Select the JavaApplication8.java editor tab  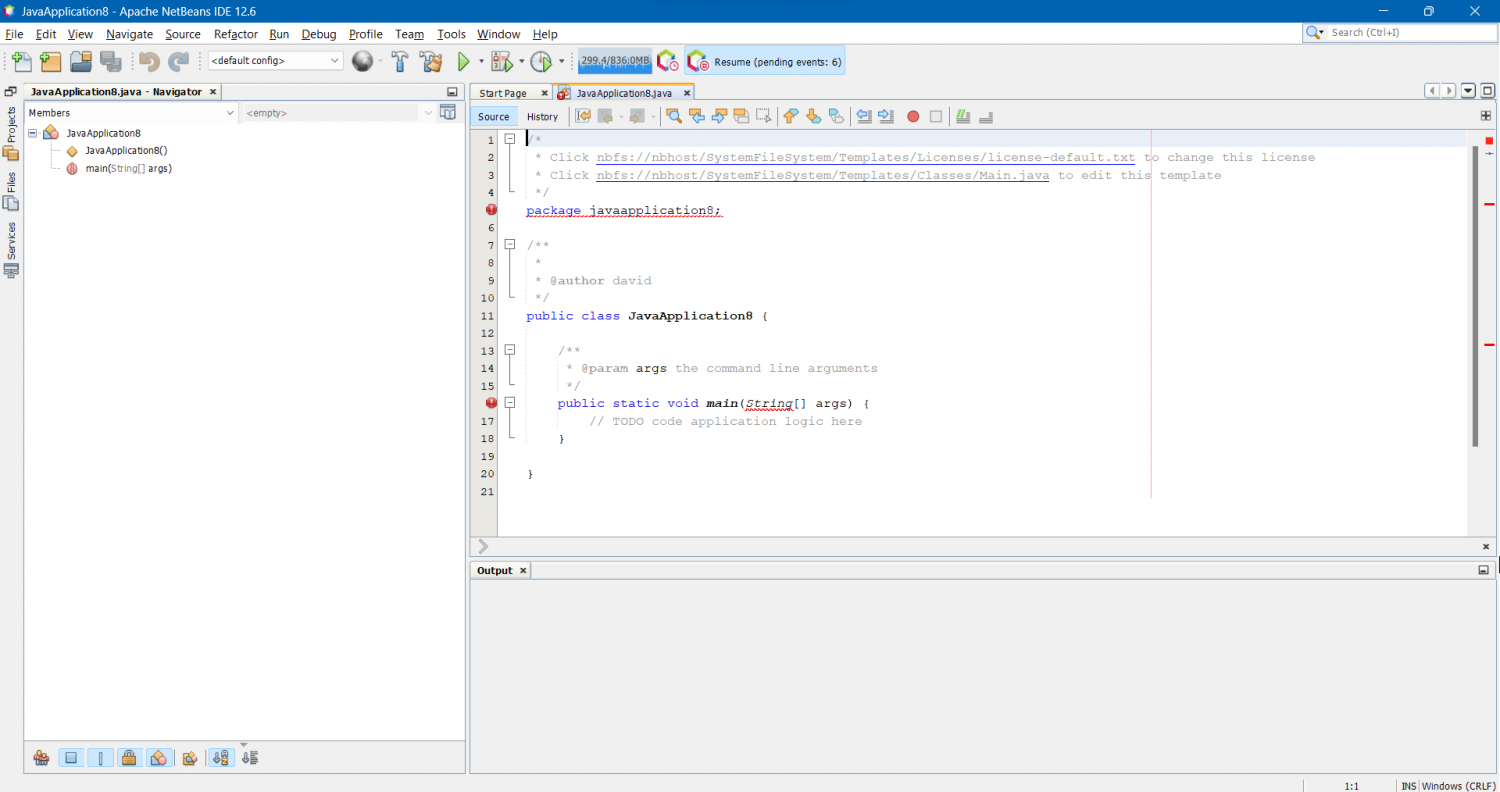coord(624,93)
